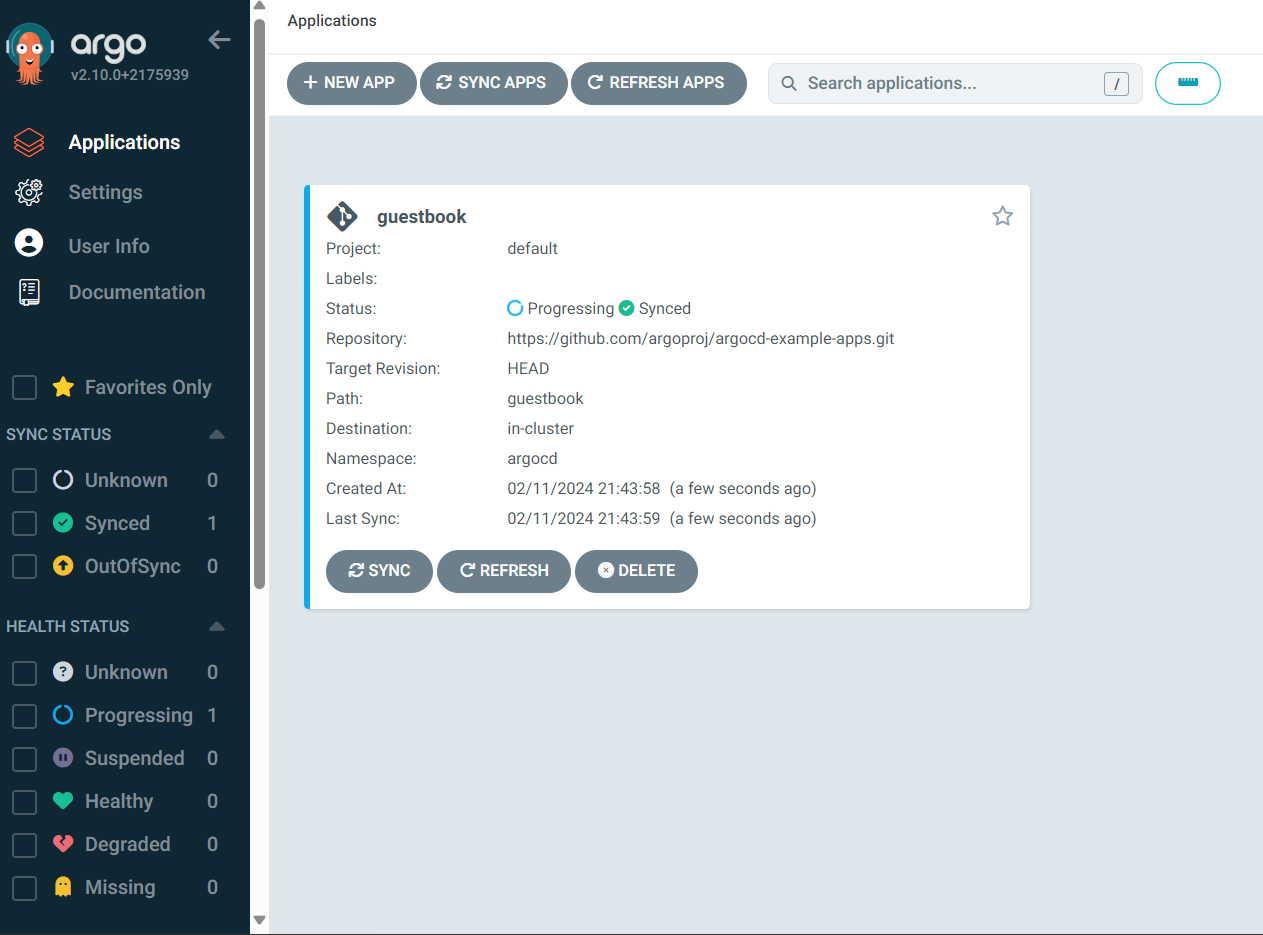Click the Namespace value argocd
The width and height of the screenshot is (1263, 935).
pyautogui.click(x=532, y=458)
